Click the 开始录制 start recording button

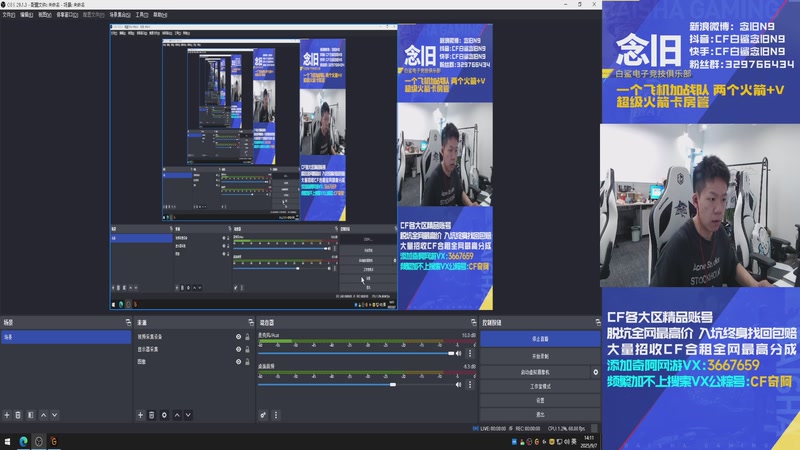540,356
